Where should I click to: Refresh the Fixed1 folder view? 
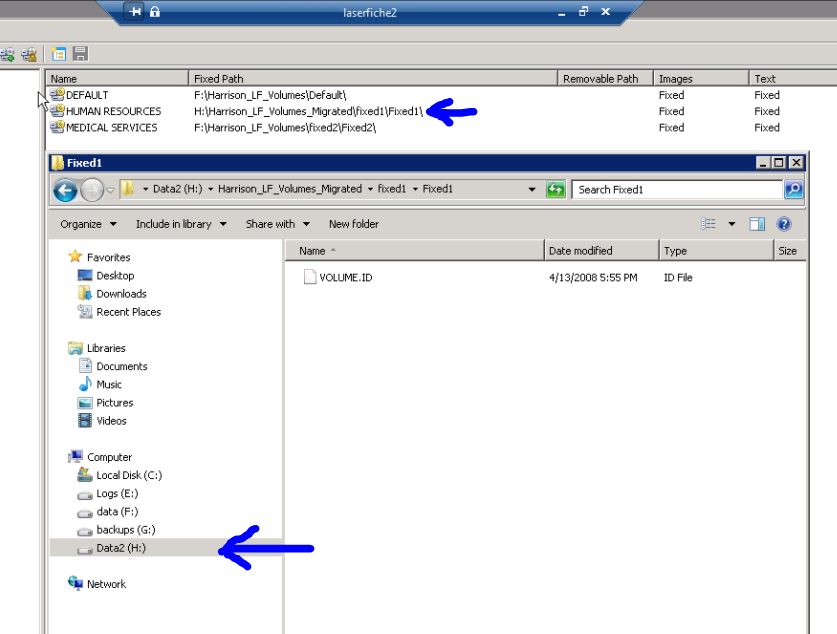click(556, 189)
